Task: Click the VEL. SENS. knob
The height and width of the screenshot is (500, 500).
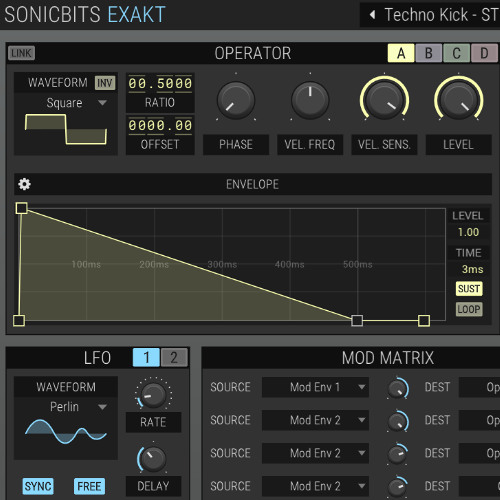Action: pos(384,99)
